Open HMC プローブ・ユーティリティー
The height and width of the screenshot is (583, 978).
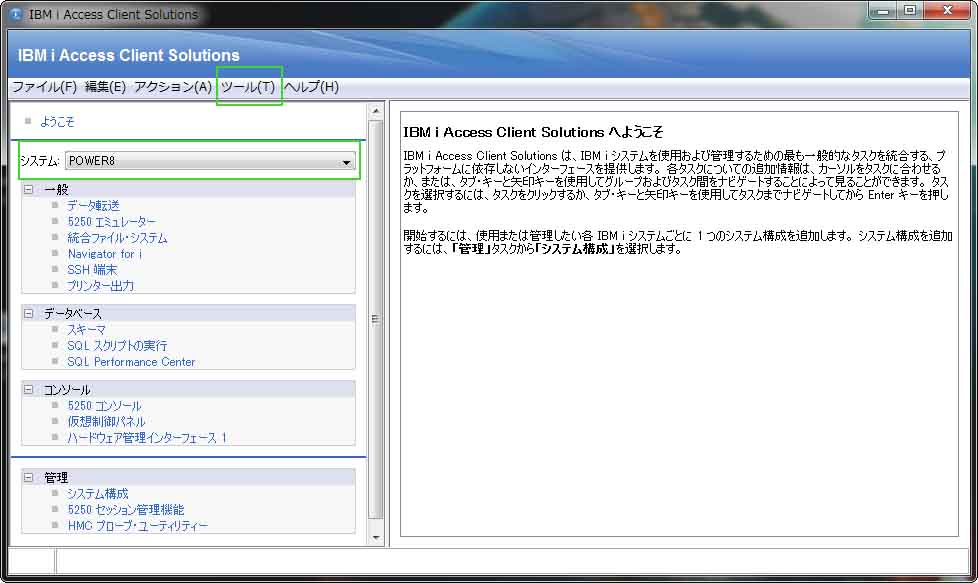click(x=138, y=526)
